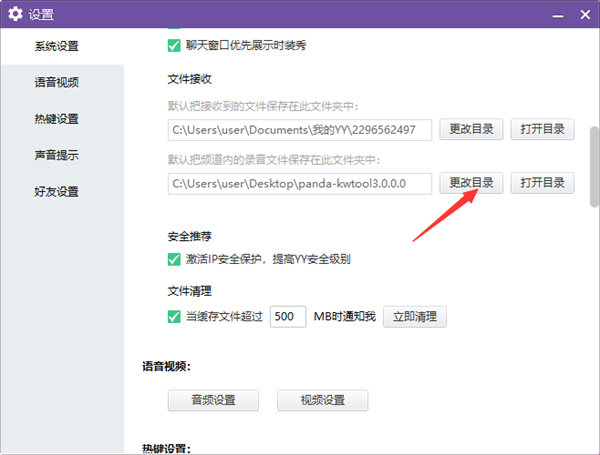Click the cache size field showing 500
This screenshot has height=455, width=600.
click(x=288, y=317)
